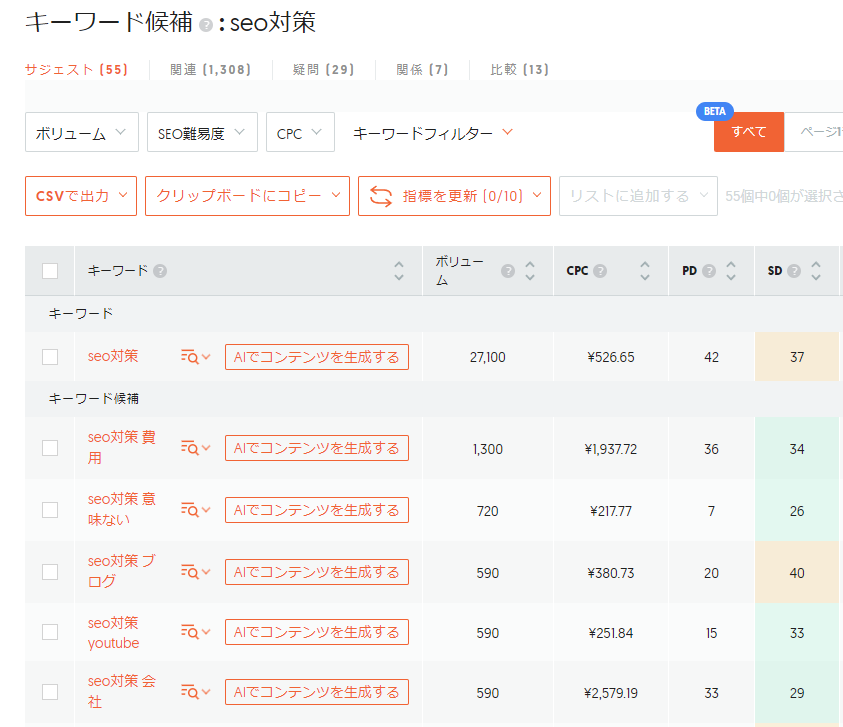
Task: Open the 指標を更新 (0/10) dropdown
Action: point(454,196)
